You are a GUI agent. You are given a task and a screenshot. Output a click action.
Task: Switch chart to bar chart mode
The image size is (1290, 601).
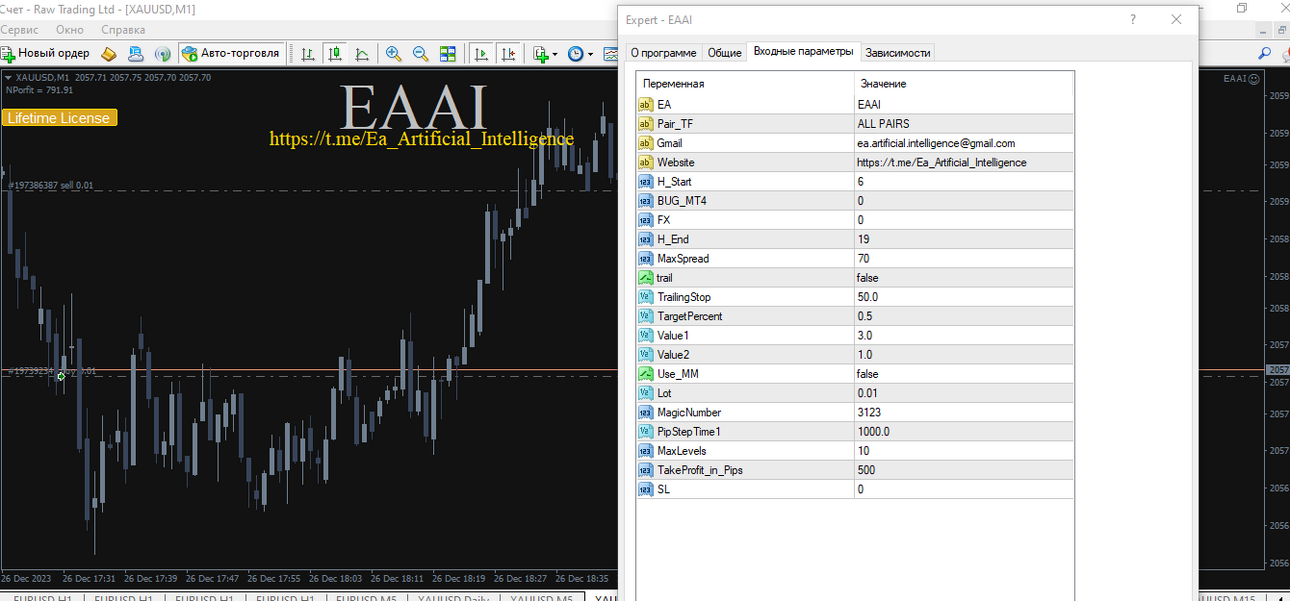[x=308, y=53]
